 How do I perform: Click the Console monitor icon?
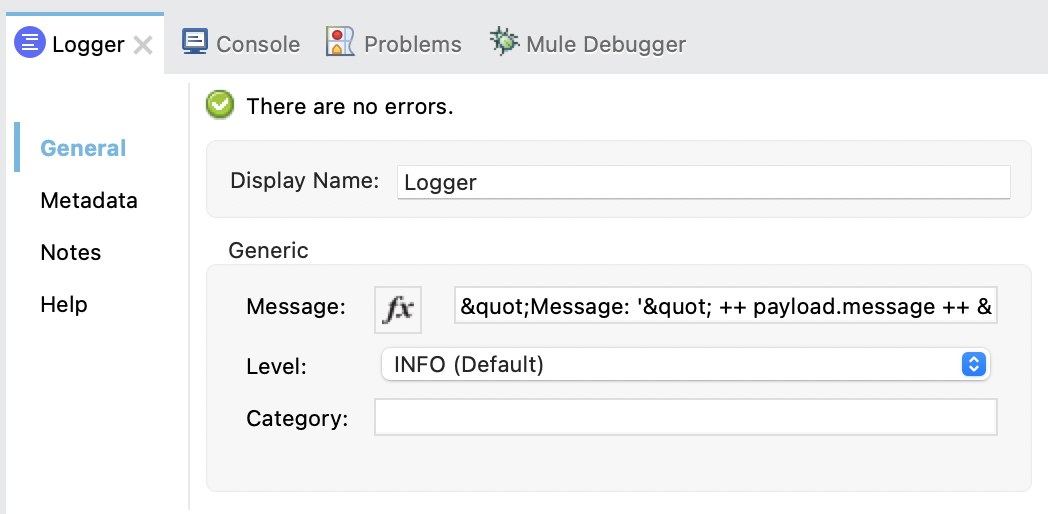195,42
